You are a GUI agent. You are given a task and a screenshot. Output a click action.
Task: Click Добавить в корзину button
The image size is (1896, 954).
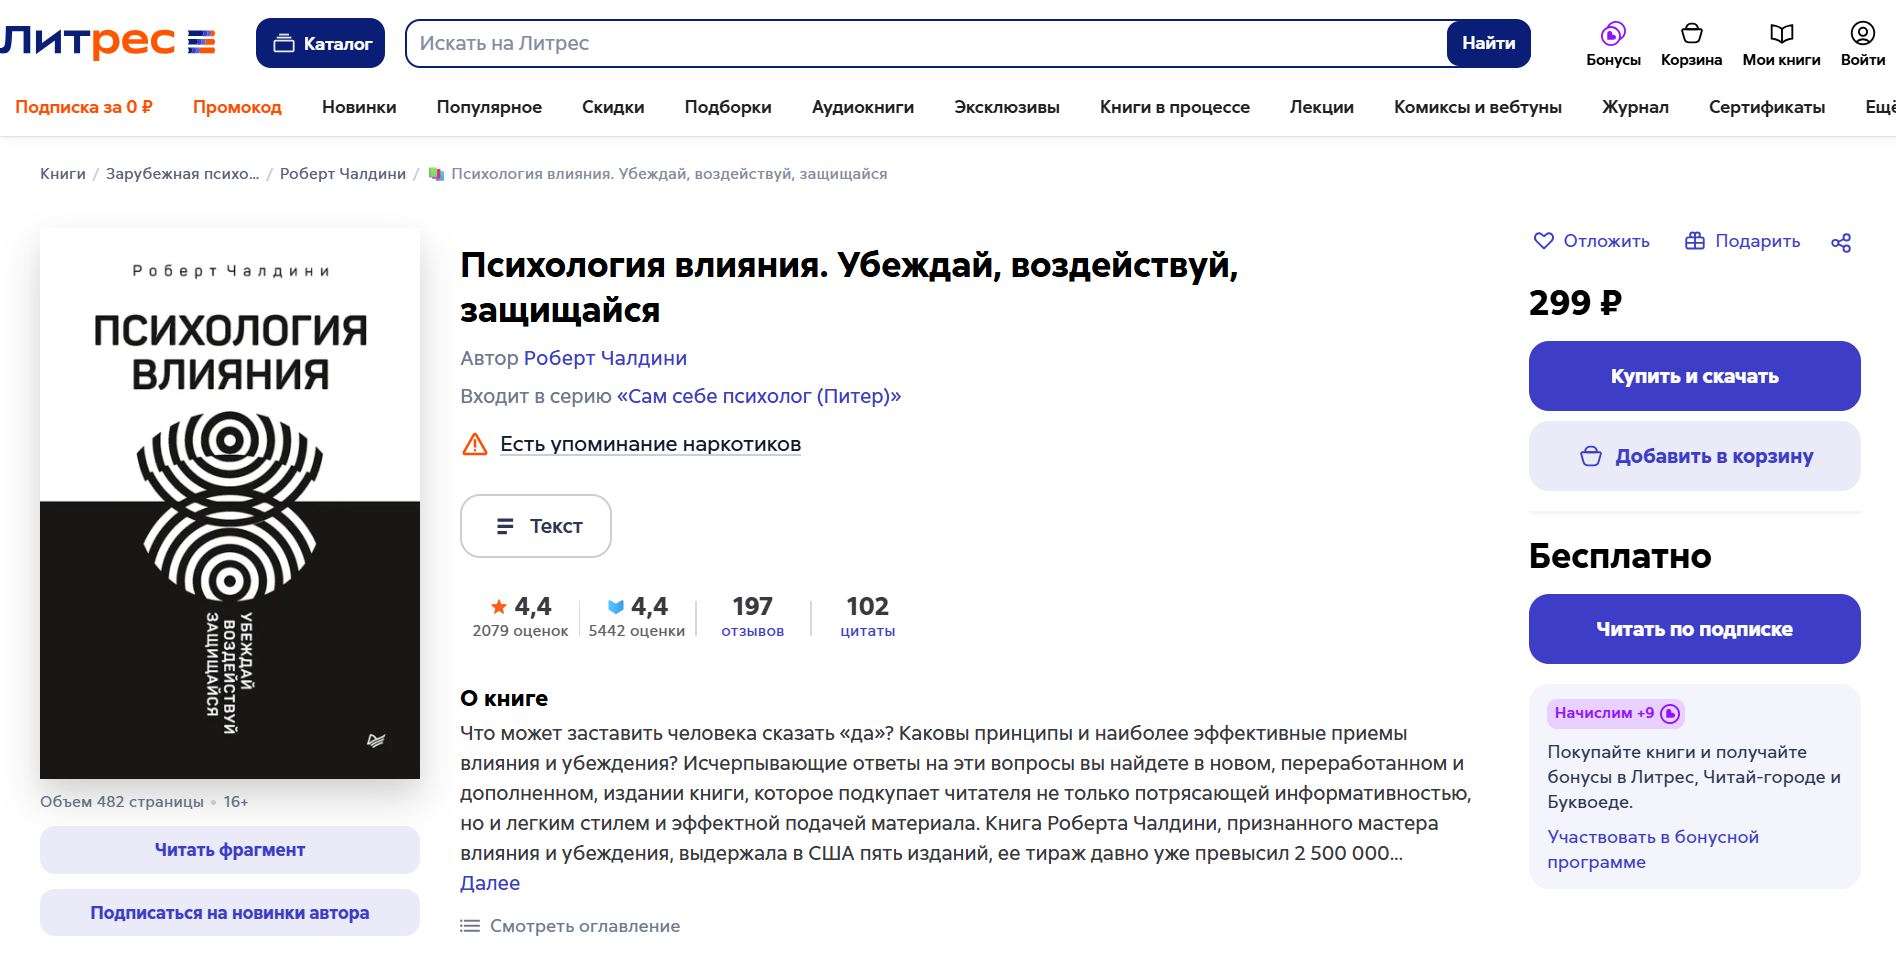coord(1694,456)
